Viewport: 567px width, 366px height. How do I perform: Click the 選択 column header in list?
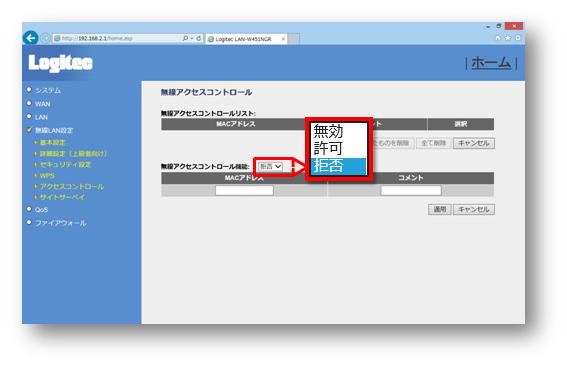461,124
